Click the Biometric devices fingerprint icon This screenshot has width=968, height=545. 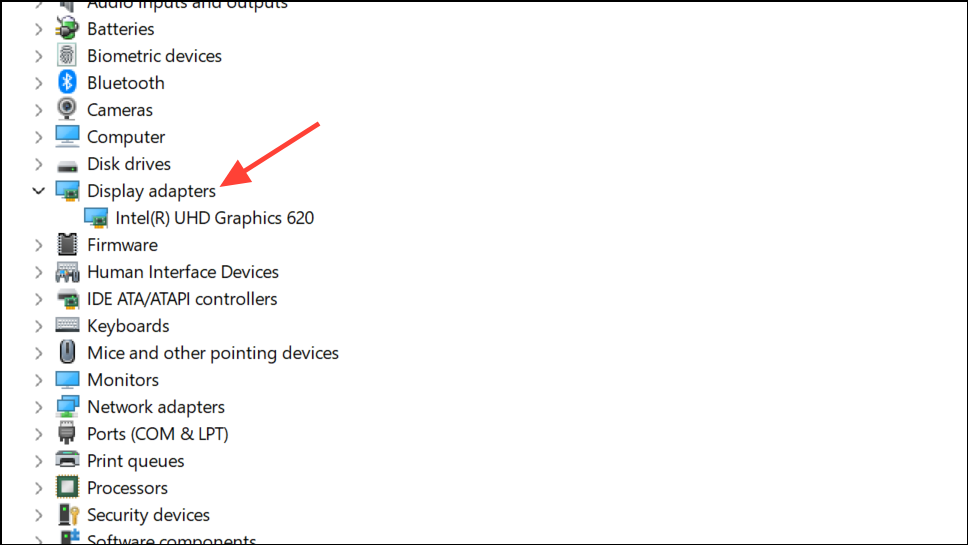tap(67, 56)
